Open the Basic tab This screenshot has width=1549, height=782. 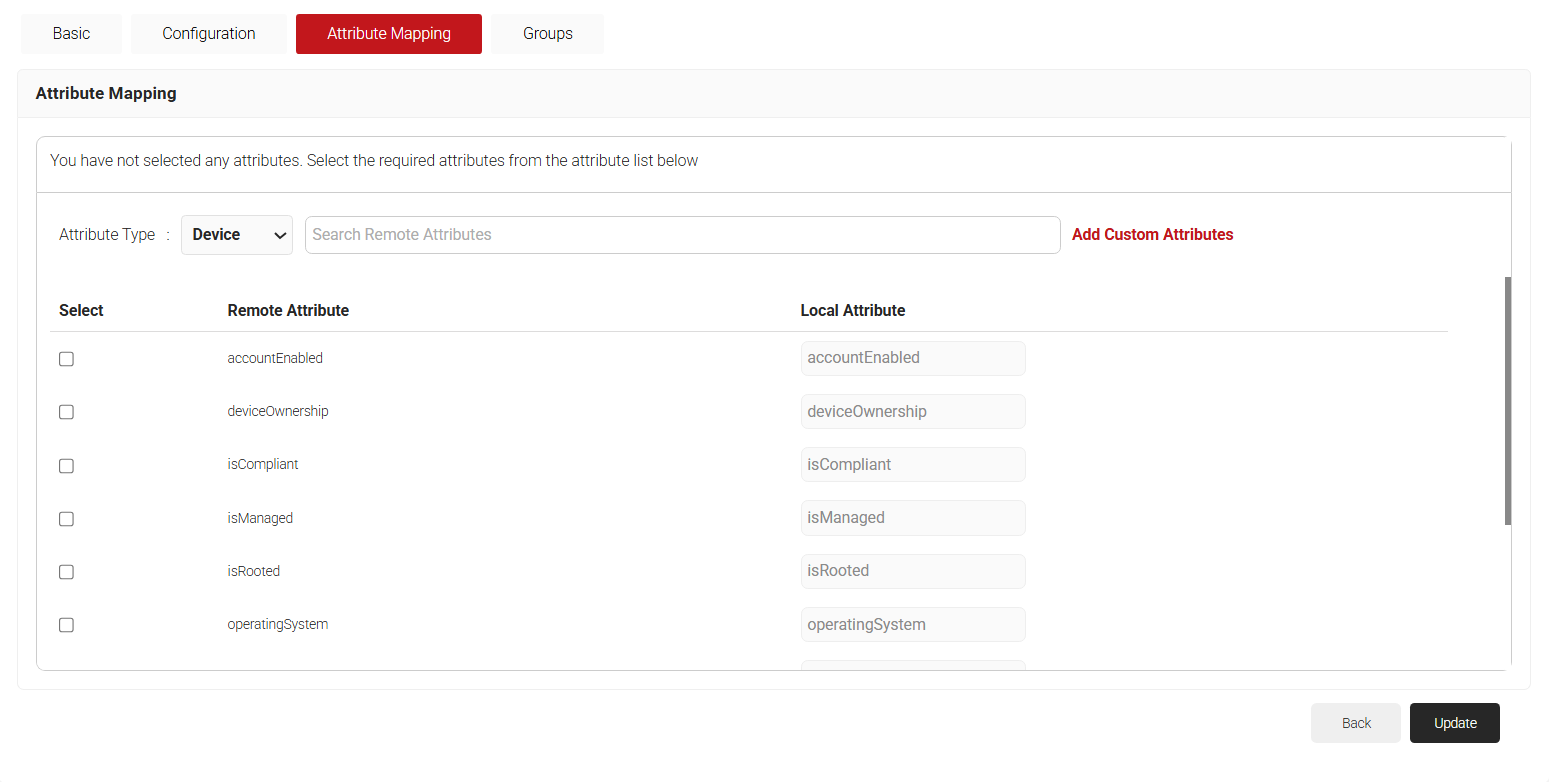click(71, 34)
